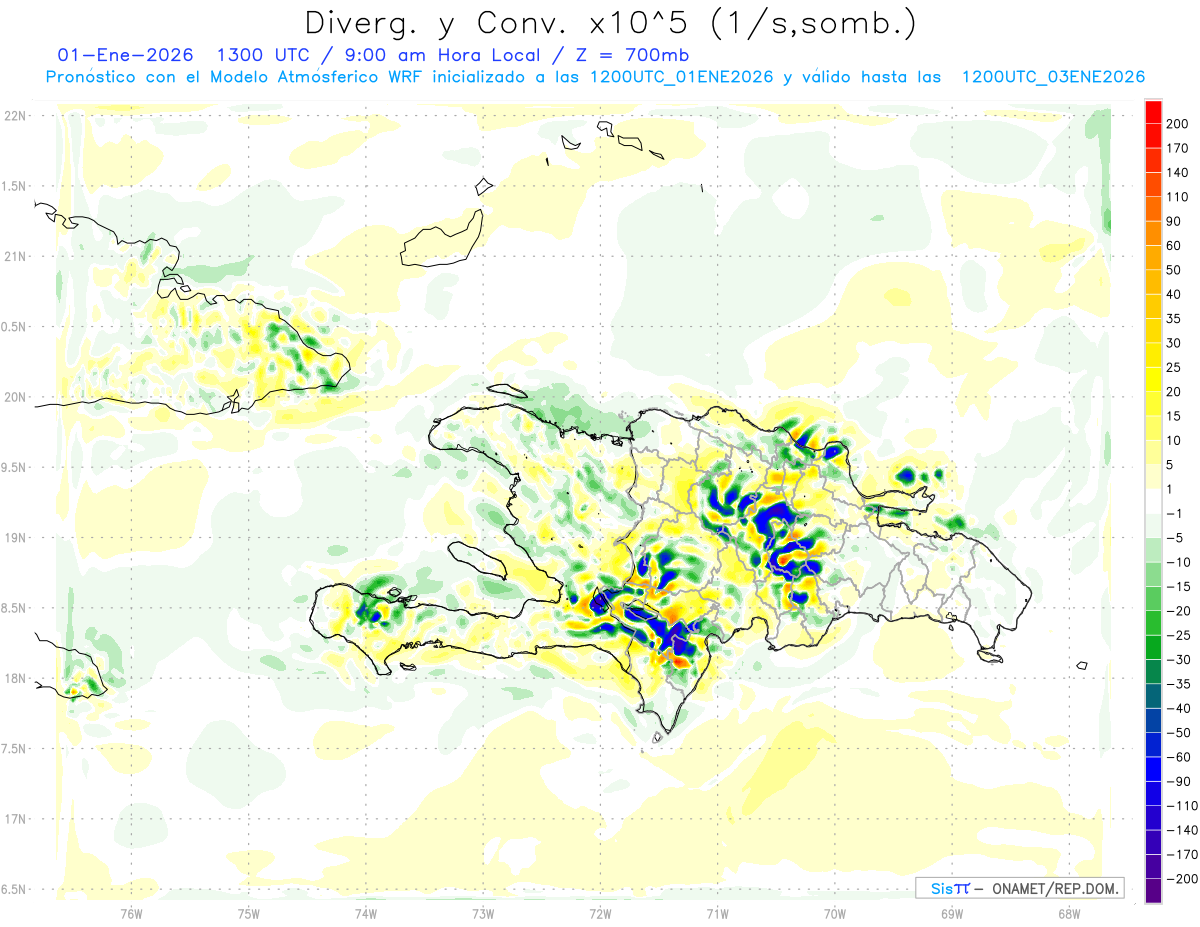
Task: Click the '20N' latitude label
Action: tap(16, 397)
